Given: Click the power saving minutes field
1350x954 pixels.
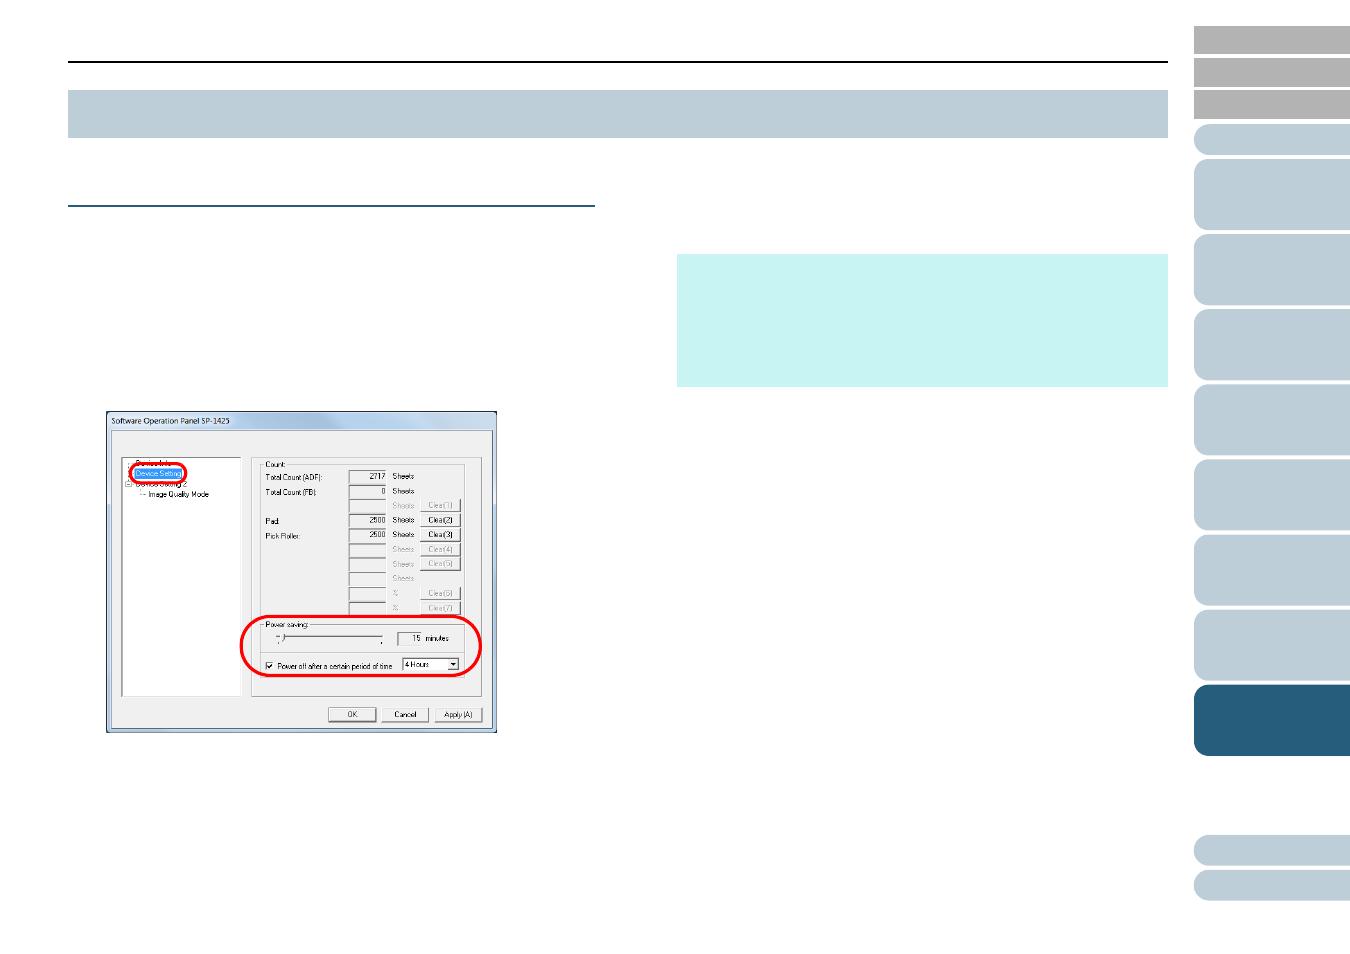Looking at the screenshot, I should [410, 638].
